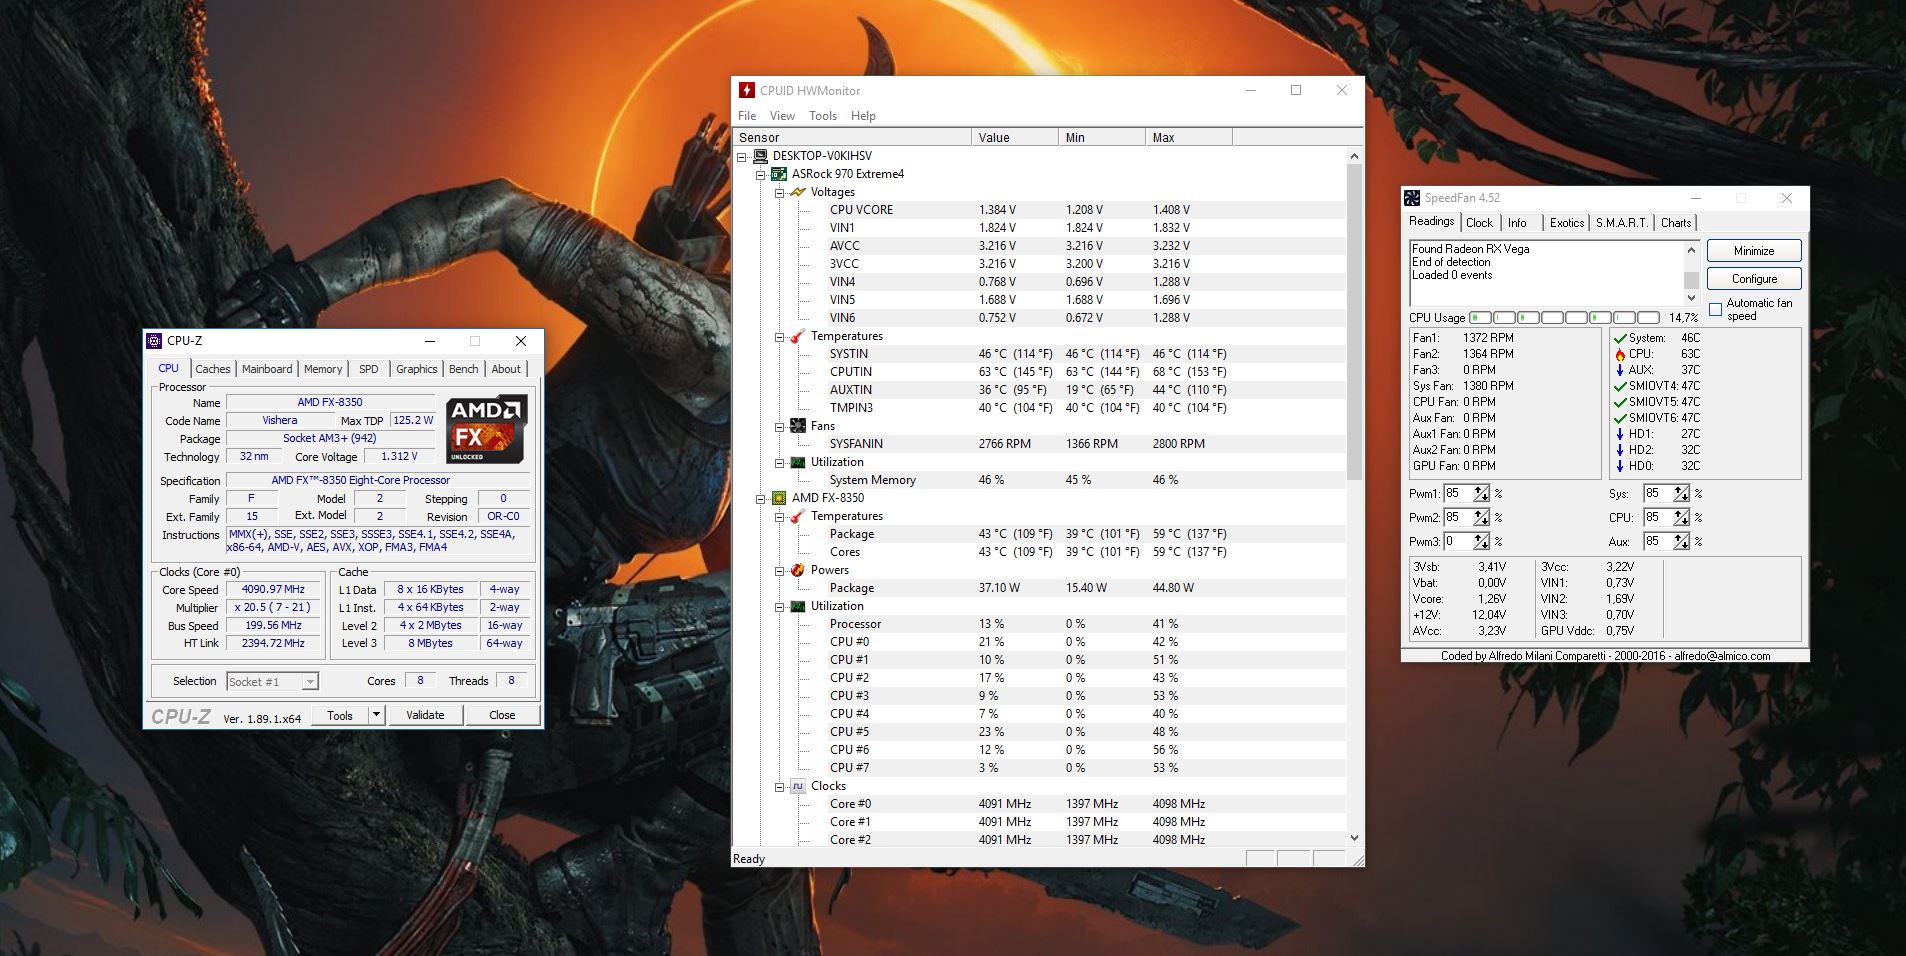This screenshot has width=1906, height=956.
Task: Open the SpeedFan Charts tab
Action: (x=1676, y=223)
